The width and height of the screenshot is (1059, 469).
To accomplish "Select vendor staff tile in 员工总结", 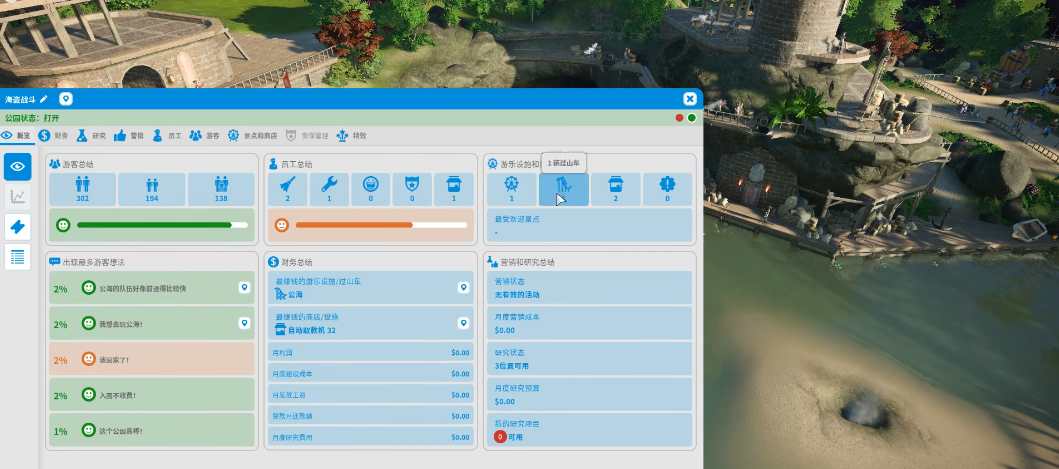I will (x=454, y=189).
